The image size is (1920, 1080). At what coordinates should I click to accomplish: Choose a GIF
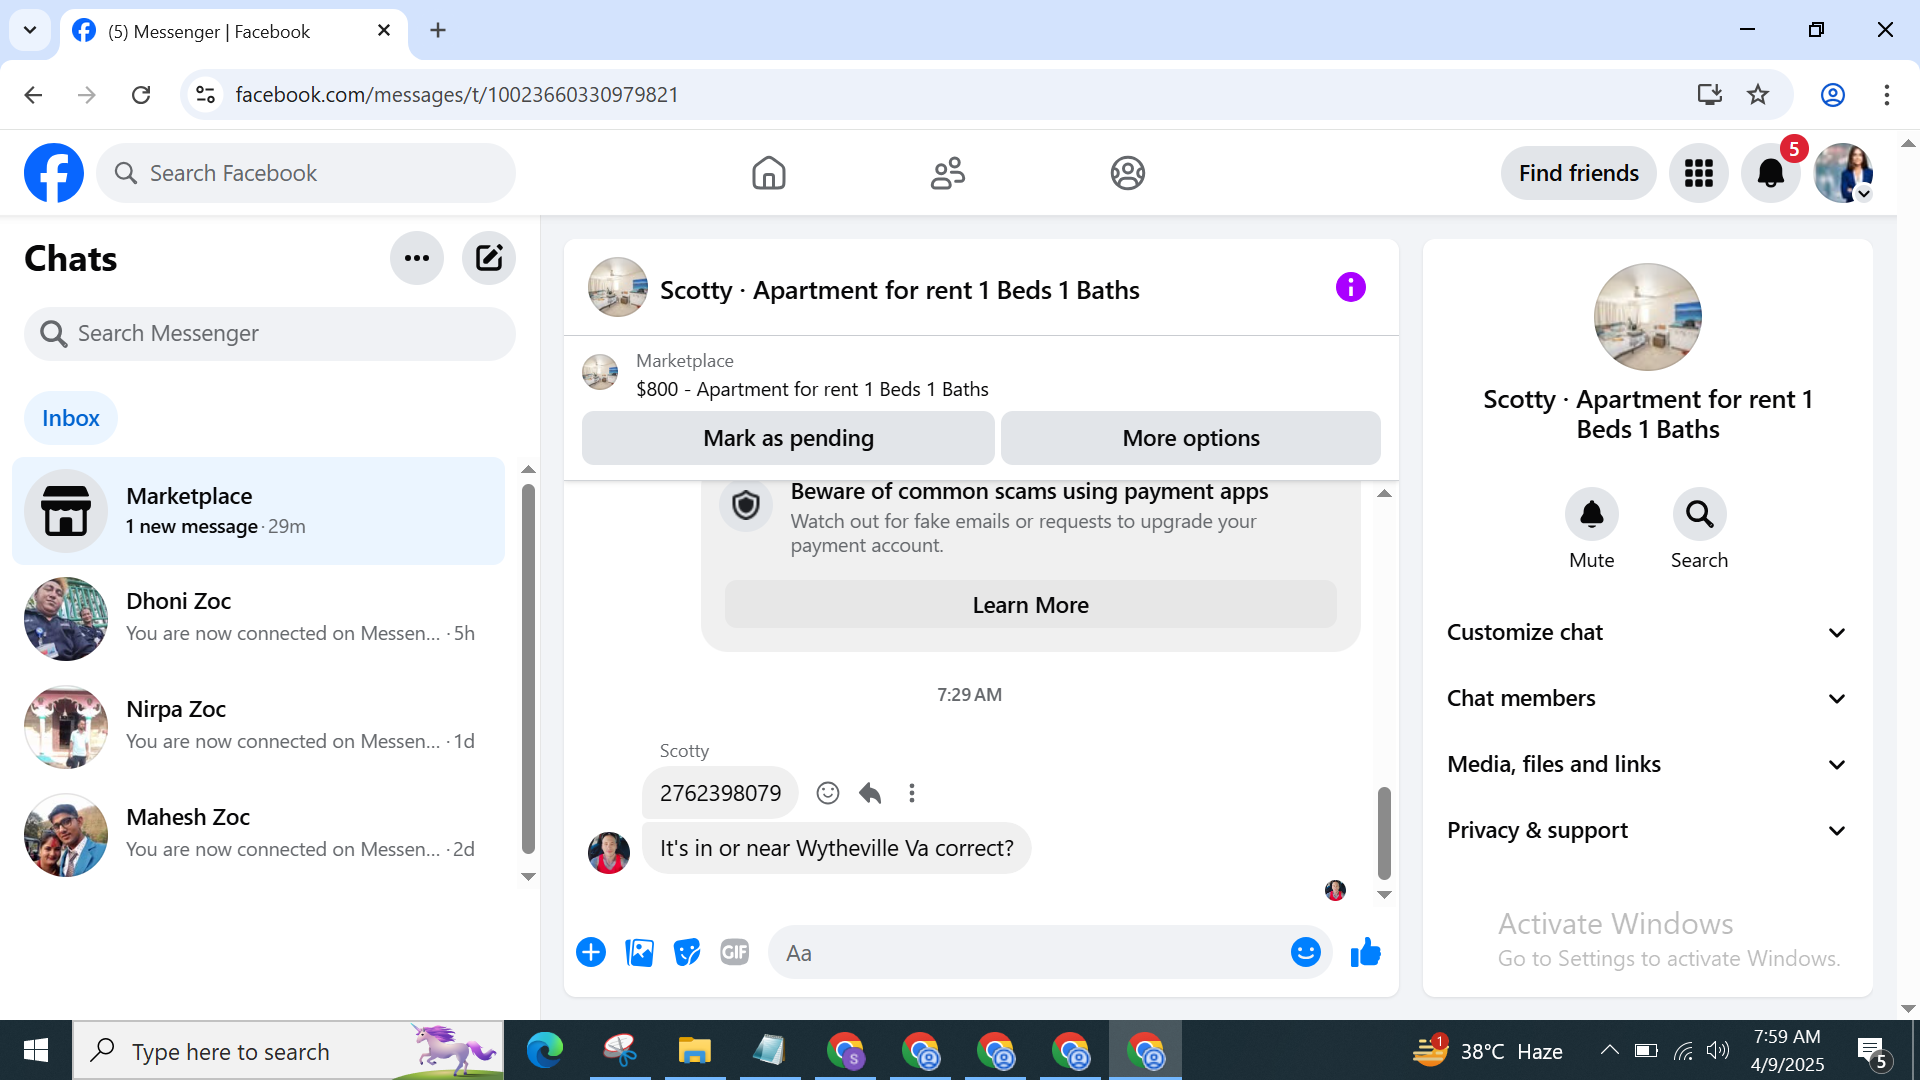click(735, 952)
